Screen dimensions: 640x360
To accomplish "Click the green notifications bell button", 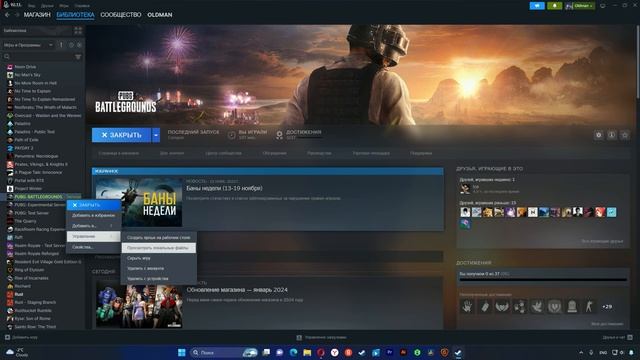I will click(x=554, y=6).
